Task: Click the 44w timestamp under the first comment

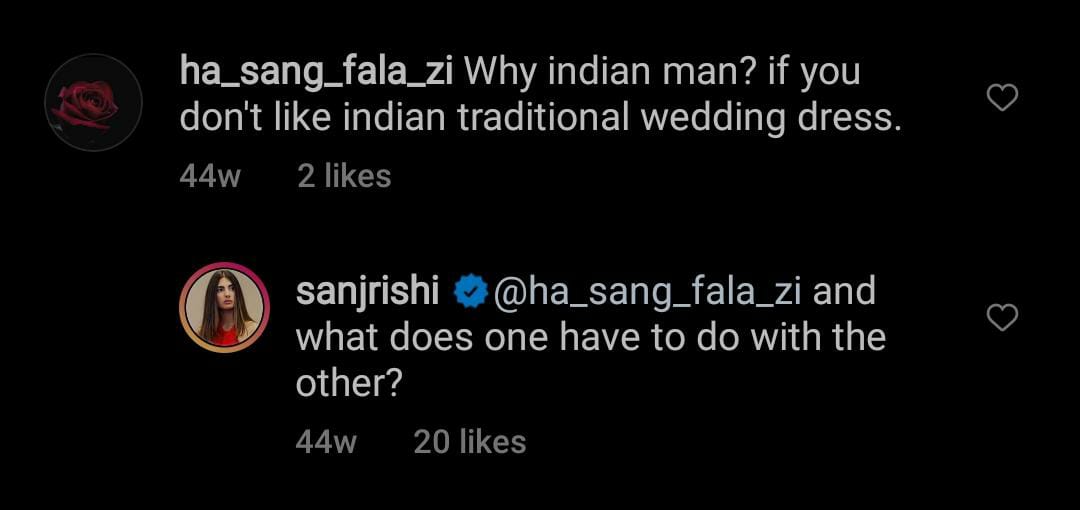Action: (210, 176)
